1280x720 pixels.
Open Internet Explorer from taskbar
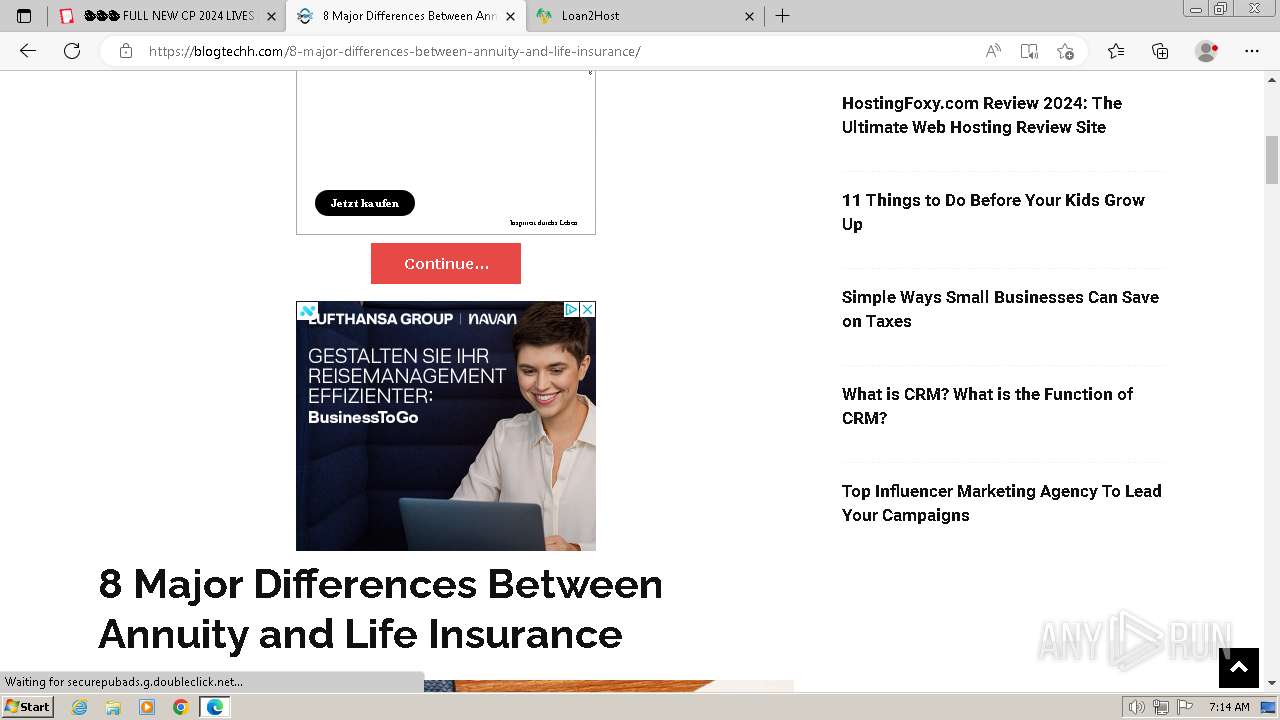[x=80, y=707]
